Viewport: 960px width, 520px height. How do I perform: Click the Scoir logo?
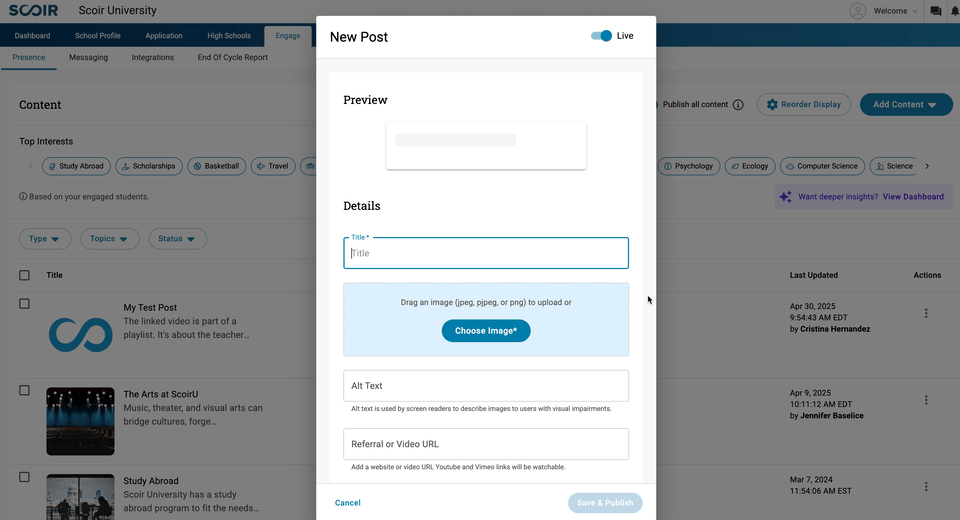tap(33, 11)
